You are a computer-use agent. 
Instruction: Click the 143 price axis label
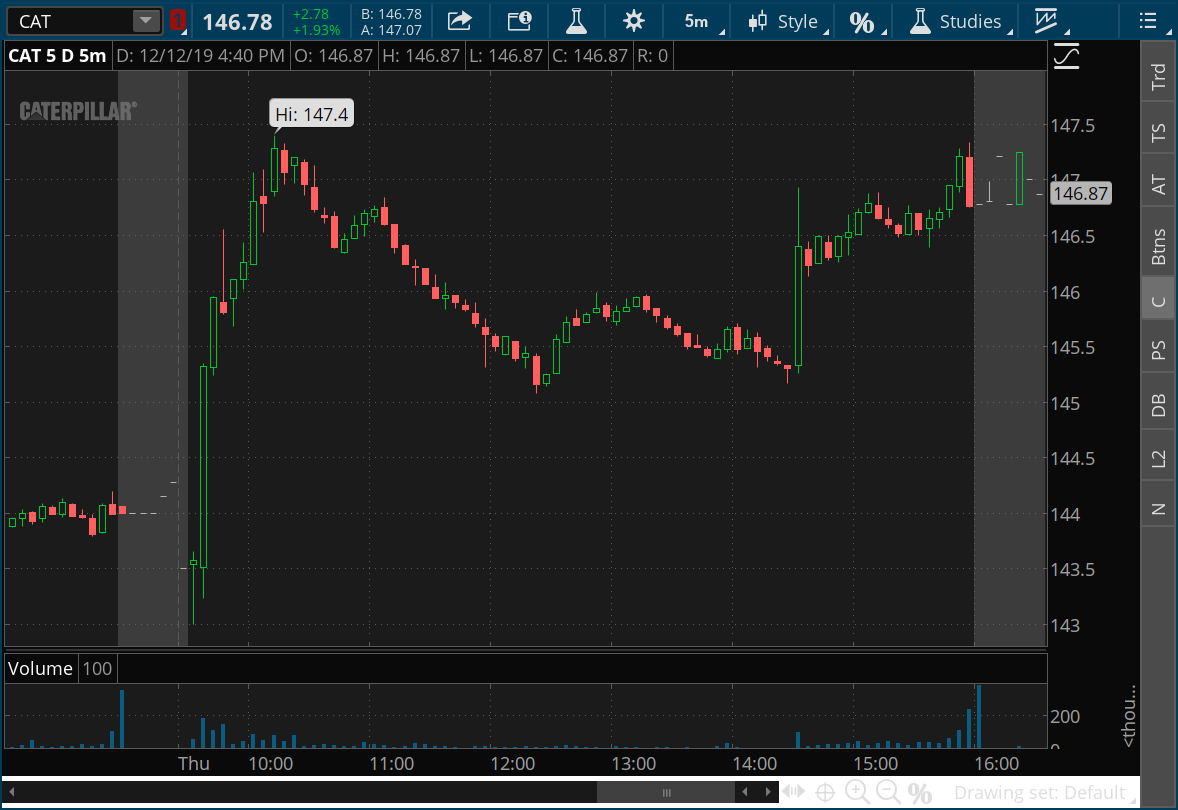(1065, 625)
